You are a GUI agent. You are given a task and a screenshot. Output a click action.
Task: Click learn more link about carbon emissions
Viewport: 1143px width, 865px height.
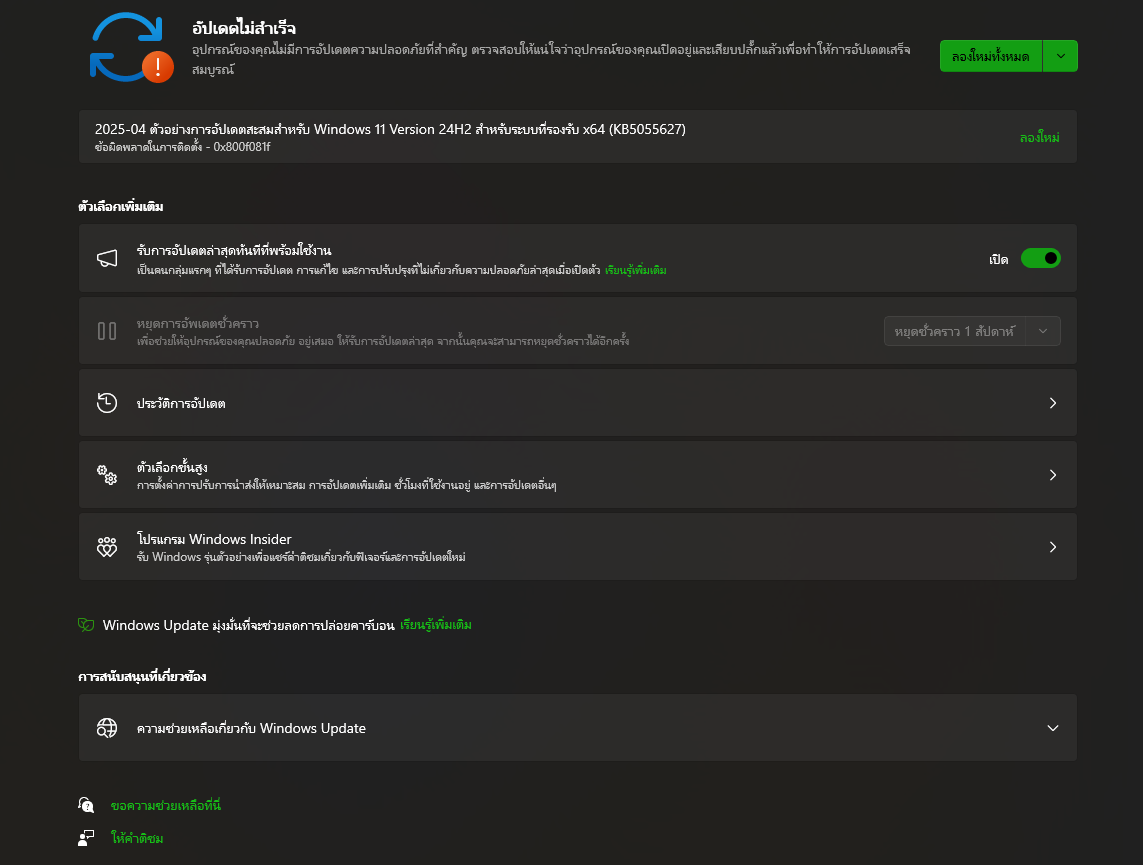point(436,625)
